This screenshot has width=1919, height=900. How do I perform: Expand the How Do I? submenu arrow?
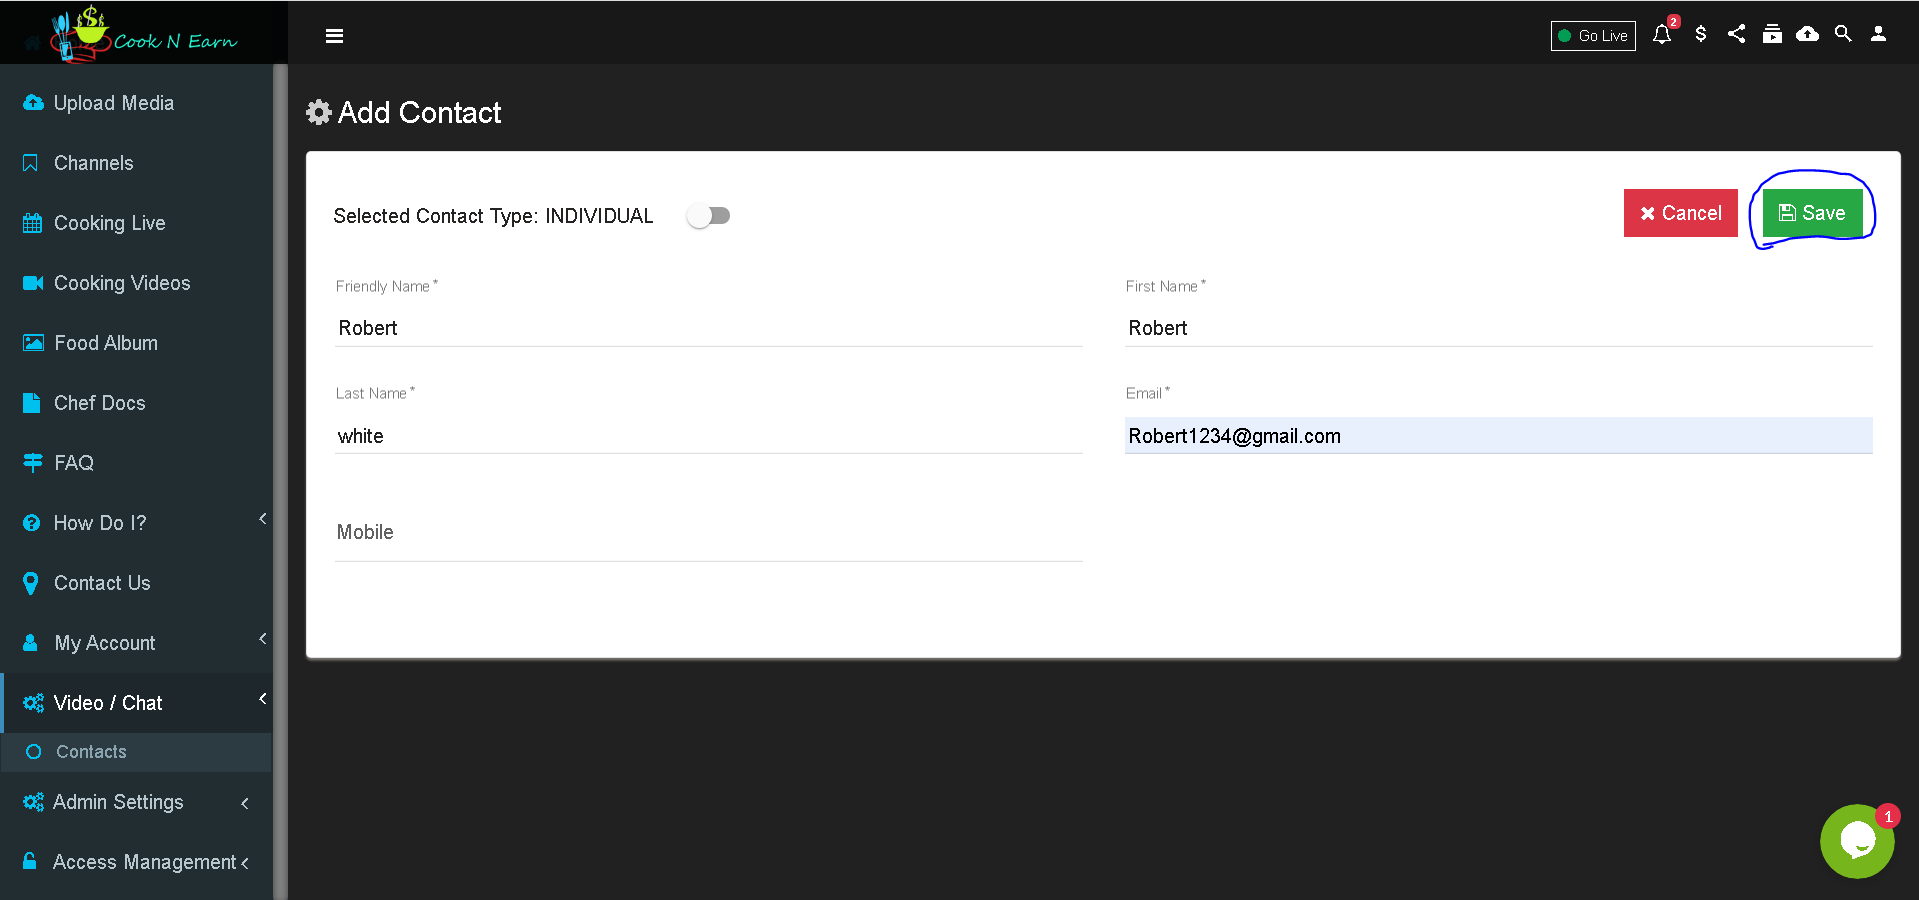pyautogui.click(x=263, y=519)
